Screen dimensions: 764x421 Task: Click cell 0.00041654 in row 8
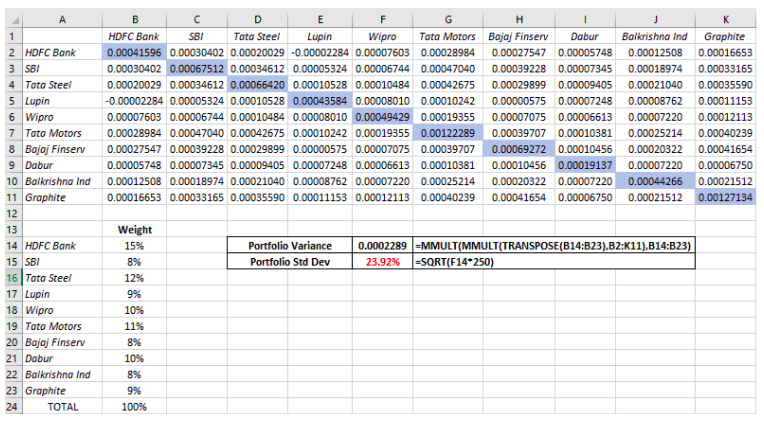[726, 149]
